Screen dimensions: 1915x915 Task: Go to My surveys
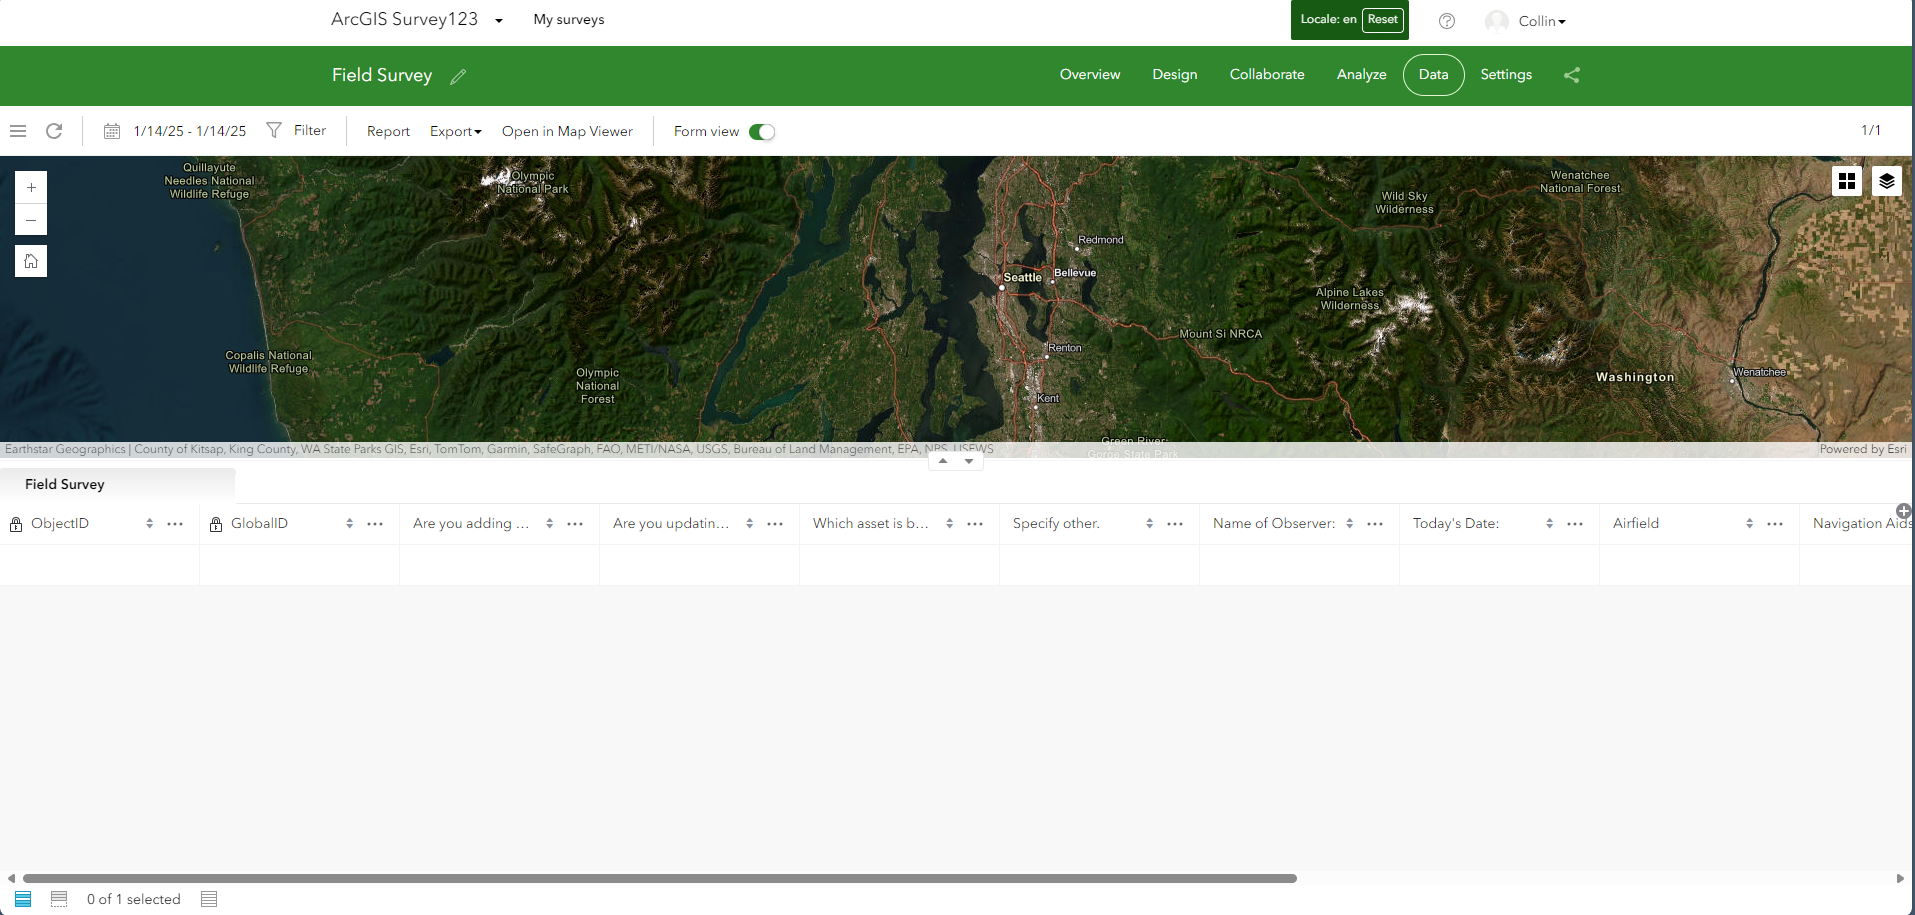[x=568, y=19]
